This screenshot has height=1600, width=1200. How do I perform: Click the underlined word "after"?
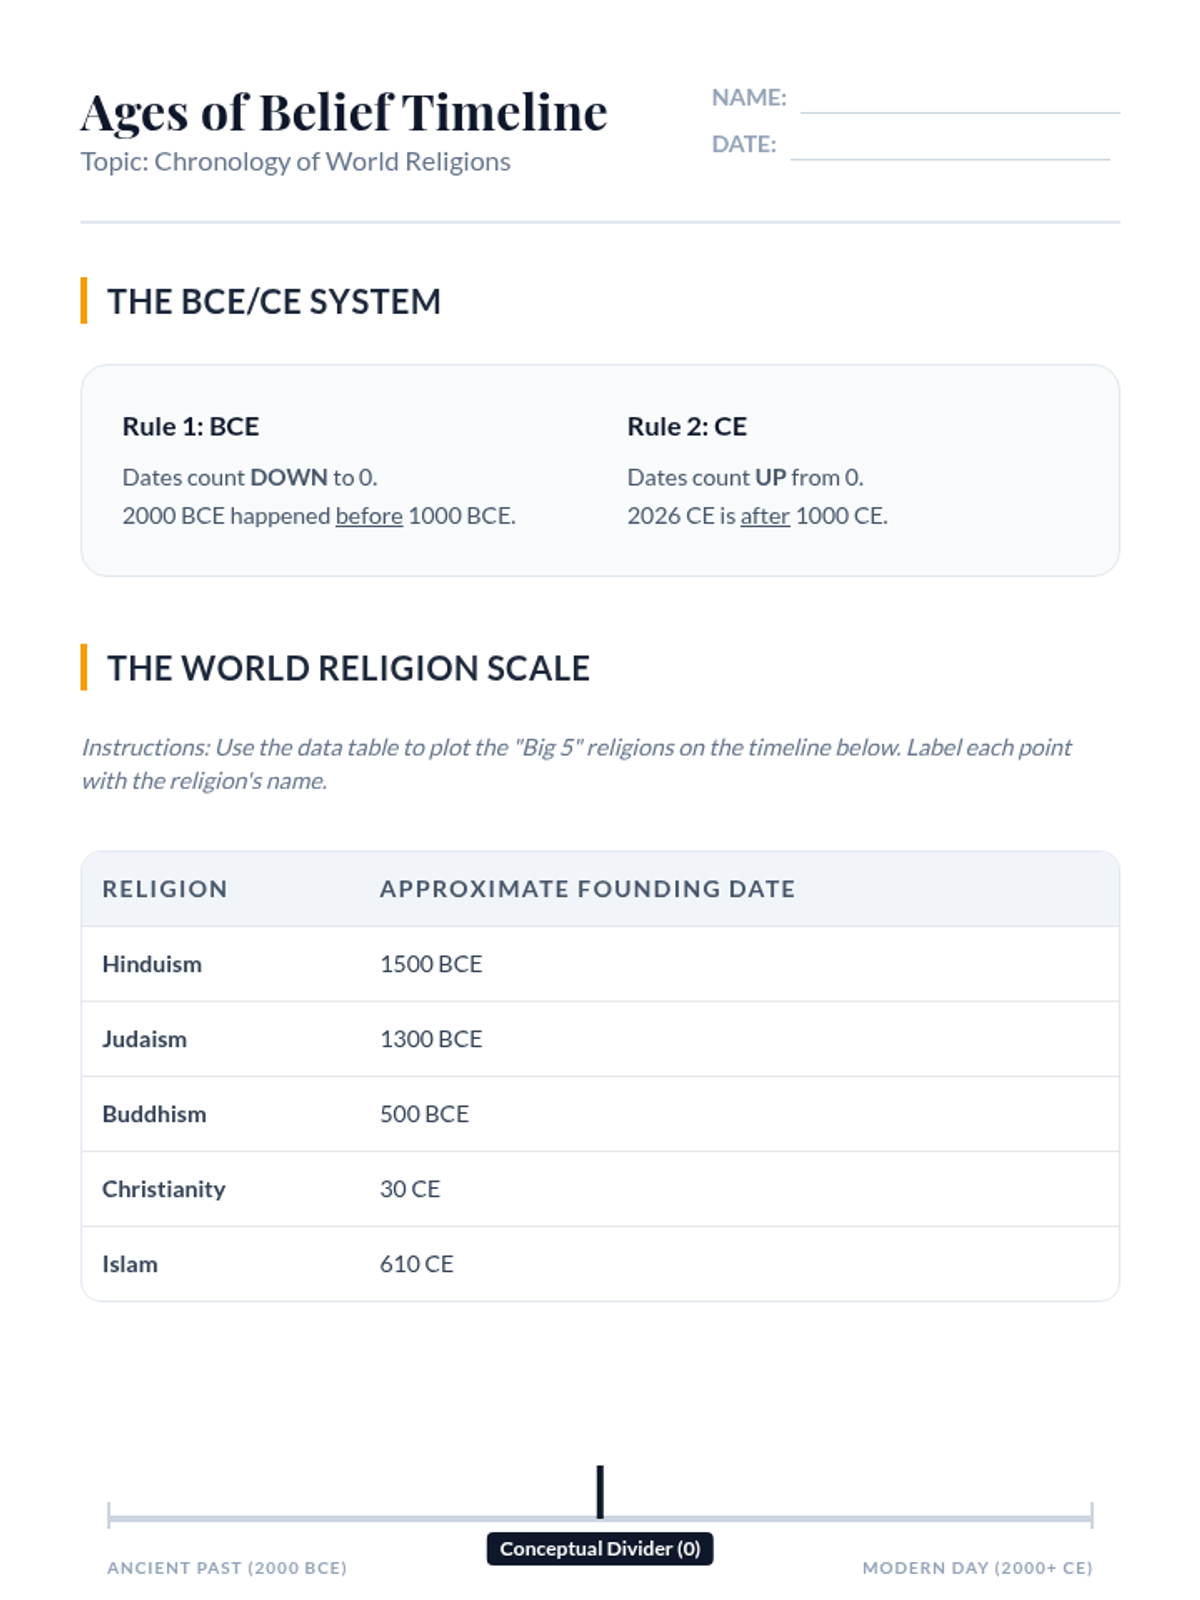[x=765, y=516]
